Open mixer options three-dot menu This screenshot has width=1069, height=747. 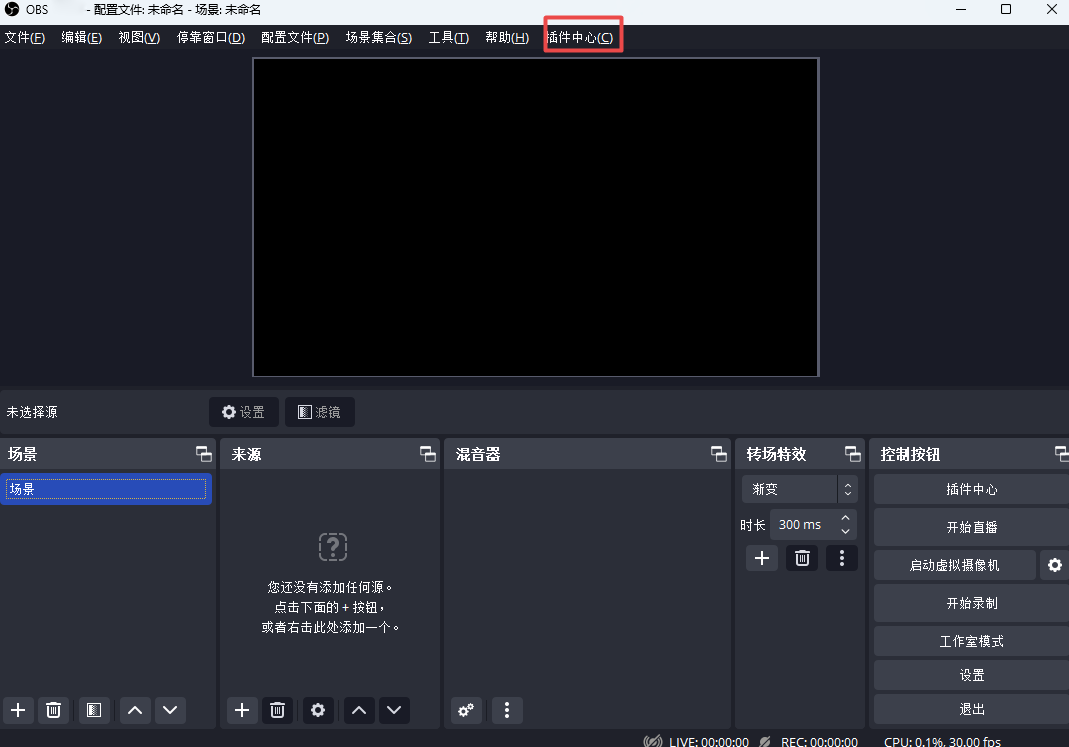[x=507, y=710]
